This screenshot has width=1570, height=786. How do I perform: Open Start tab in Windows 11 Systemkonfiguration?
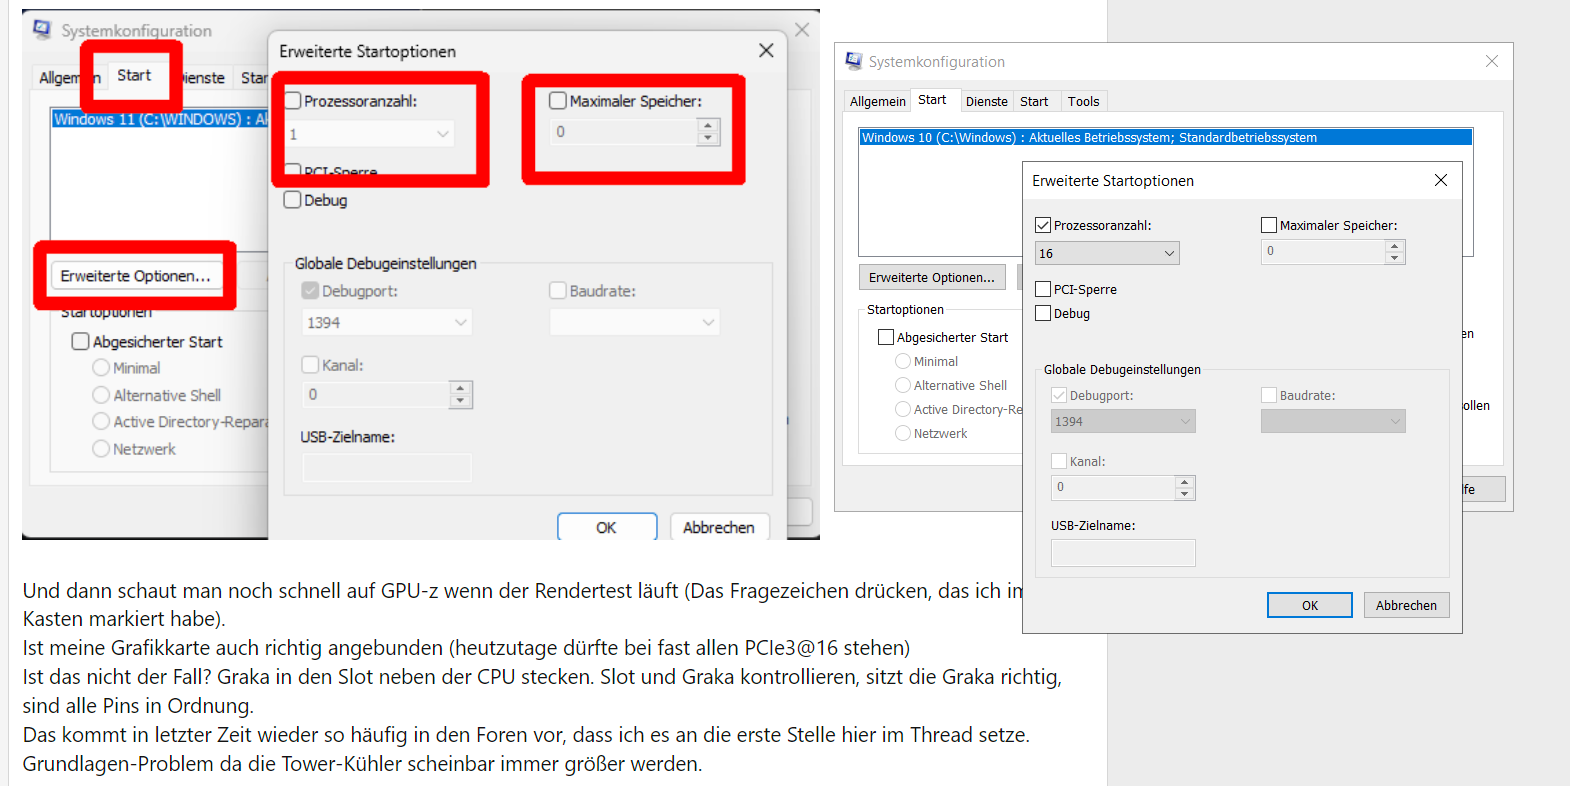pos(134,75)
